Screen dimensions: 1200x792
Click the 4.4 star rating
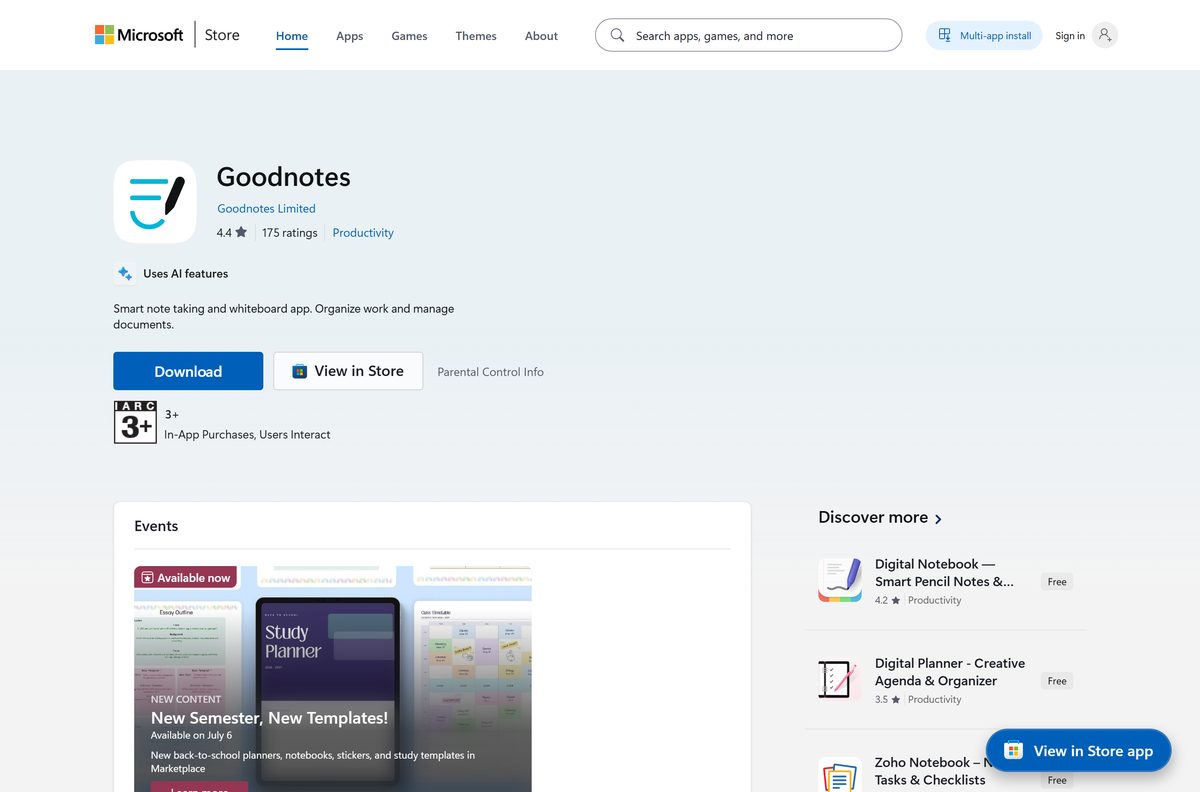click(231, 232)
